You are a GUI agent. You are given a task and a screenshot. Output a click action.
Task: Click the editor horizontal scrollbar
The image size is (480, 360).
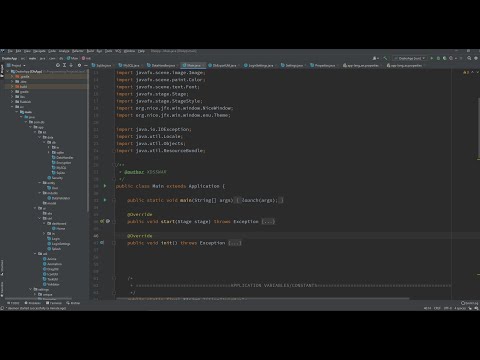pyautogui.click(x=263, y=298)
